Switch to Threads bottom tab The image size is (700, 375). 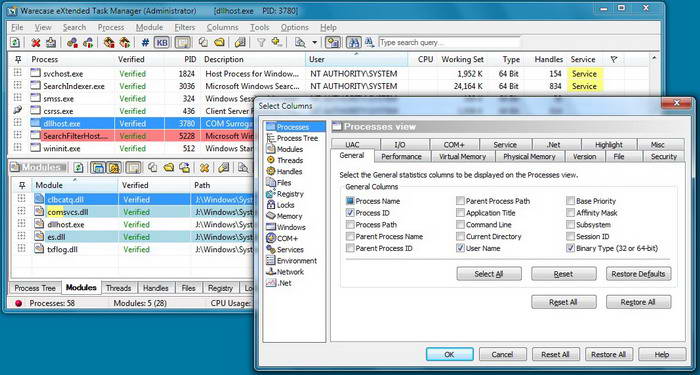click(x=119, y=288)
